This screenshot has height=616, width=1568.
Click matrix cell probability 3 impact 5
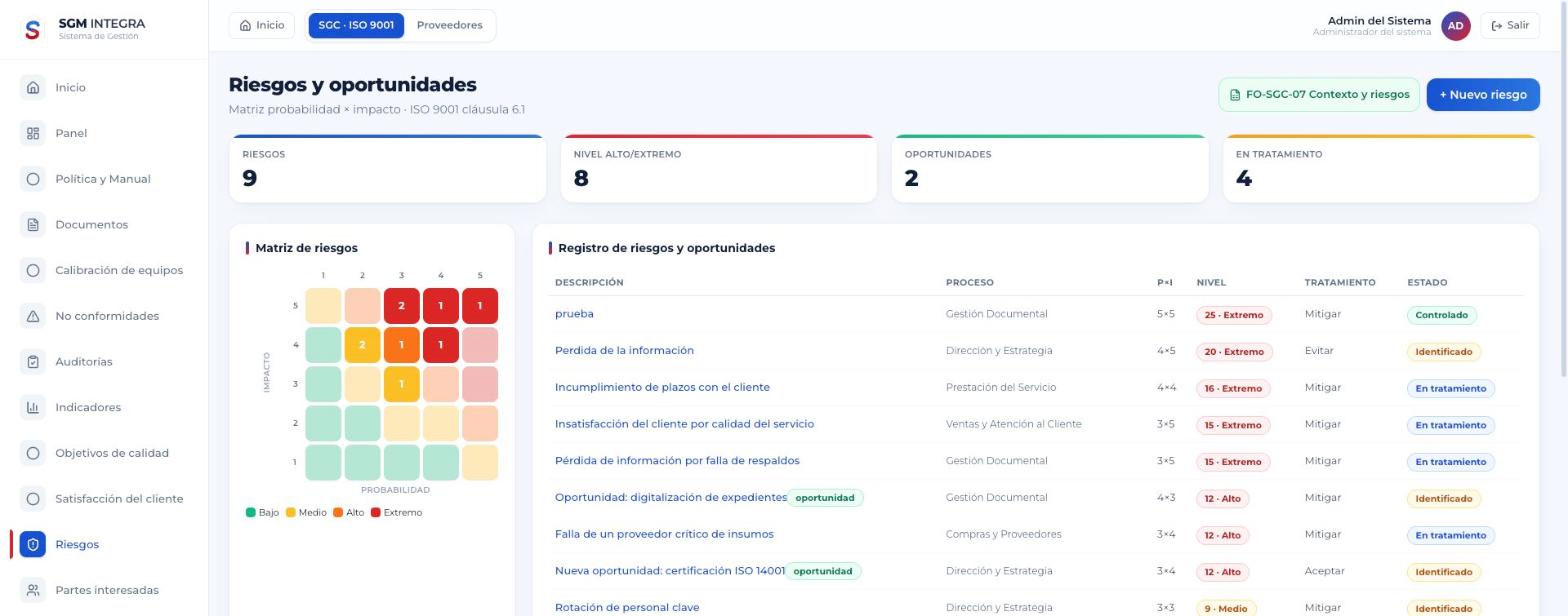[x=401, y=306]
